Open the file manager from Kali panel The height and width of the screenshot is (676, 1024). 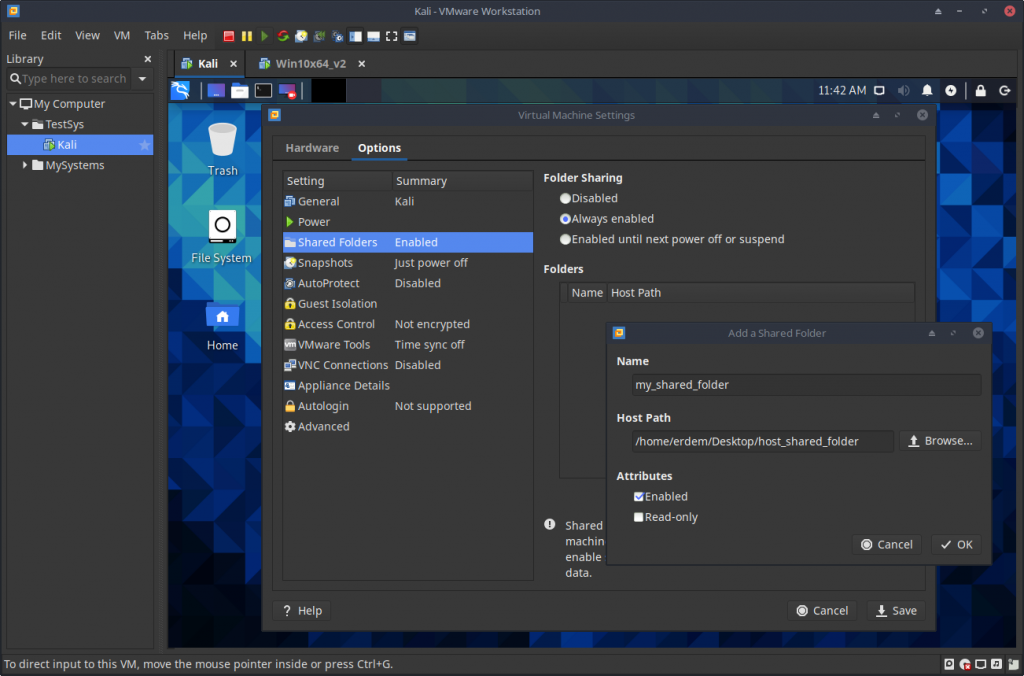[x=240, y=90]
